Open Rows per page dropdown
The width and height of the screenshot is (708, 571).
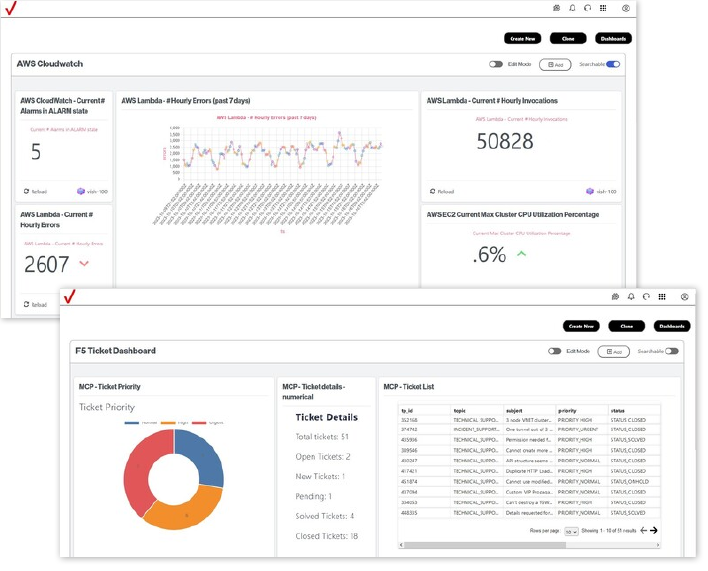[571, 532]
